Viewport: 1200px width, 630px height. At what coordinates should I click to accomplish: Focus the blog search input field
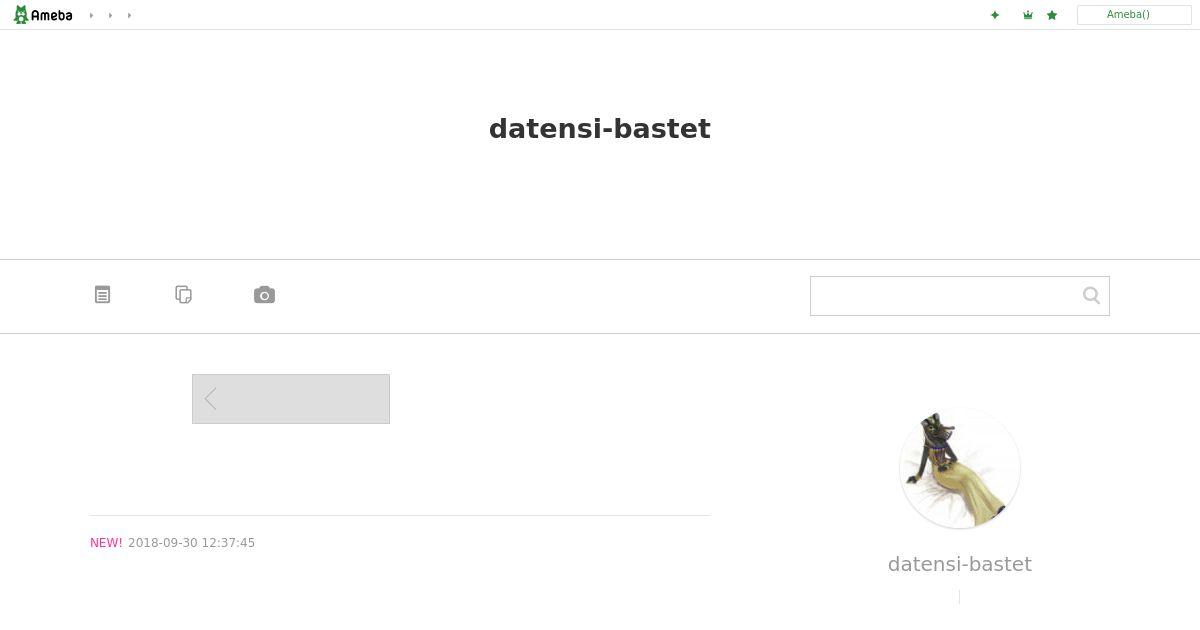pyautogui.click(x=945, y=296)
